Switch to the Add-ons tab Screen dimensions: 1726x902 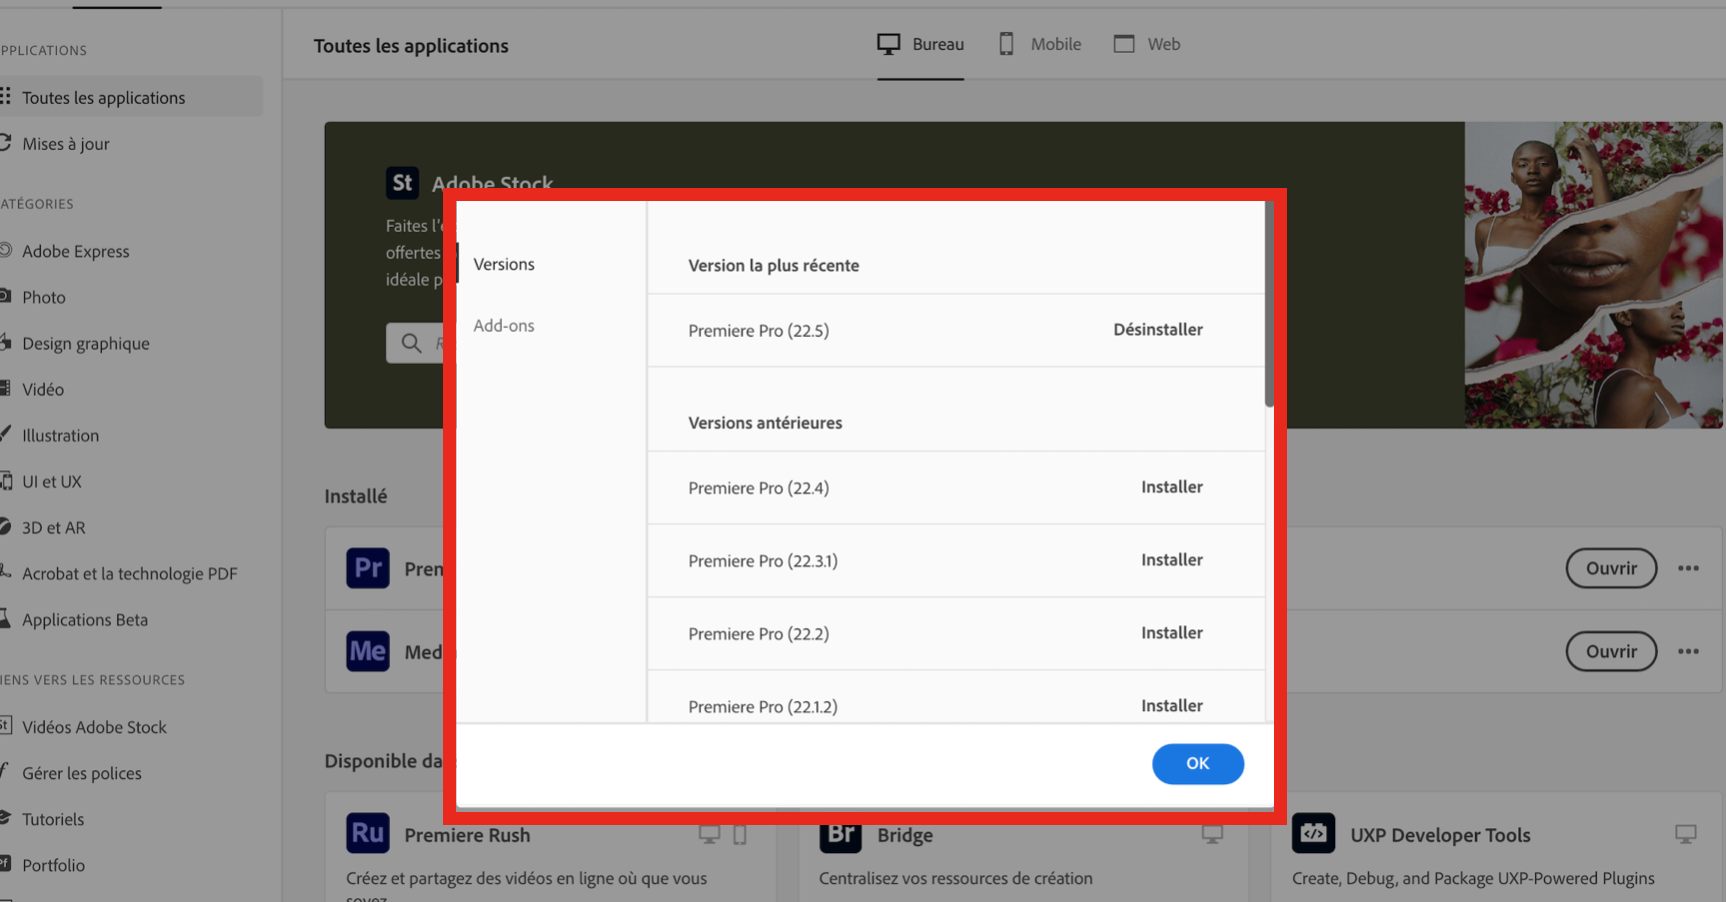click(x=504, y=326)
